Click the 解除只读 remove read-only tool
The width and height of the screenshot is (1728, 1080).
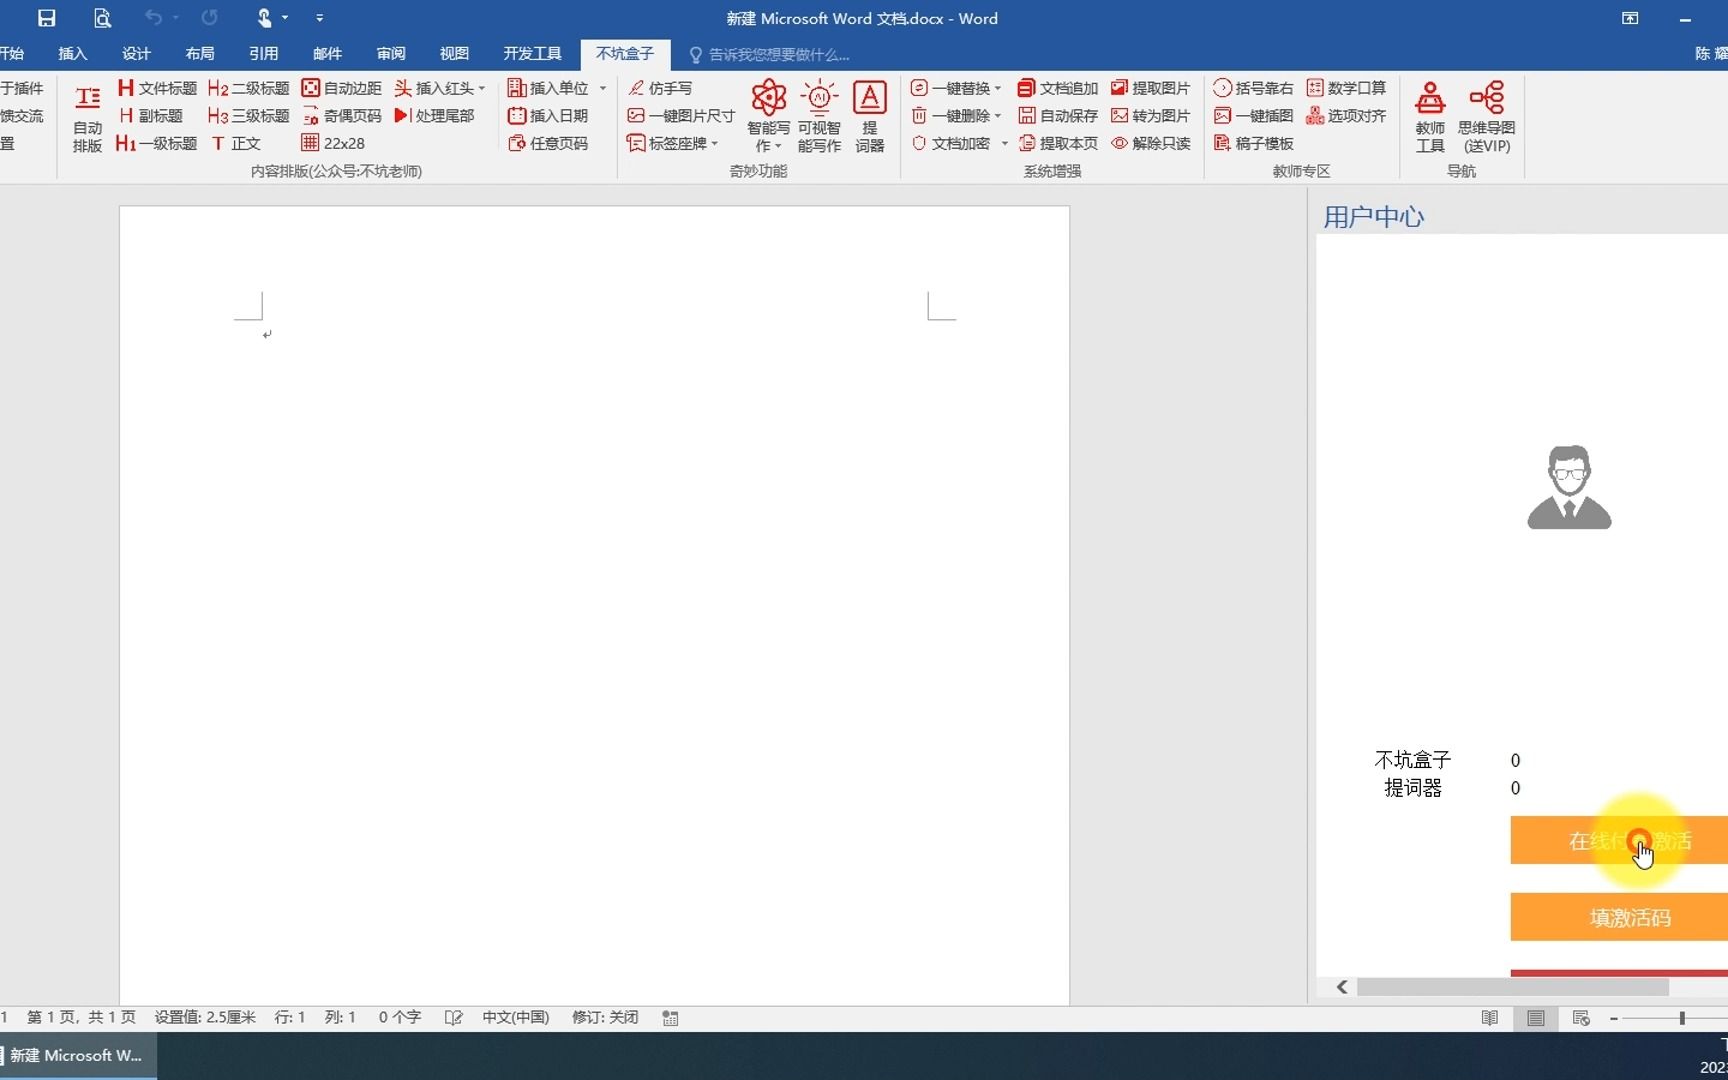coord(1151,143)
